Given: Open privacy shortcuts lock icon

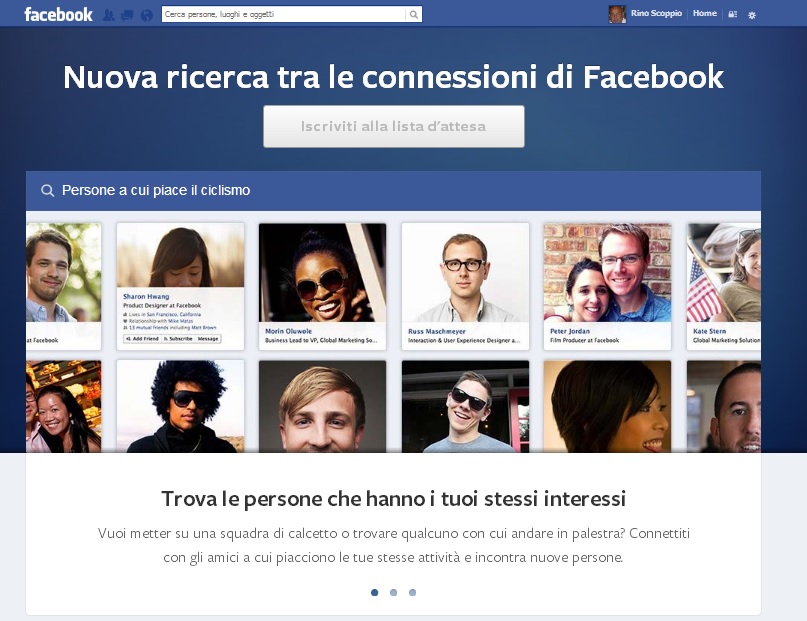Looking at the screenshot, I should coord(733,14).
